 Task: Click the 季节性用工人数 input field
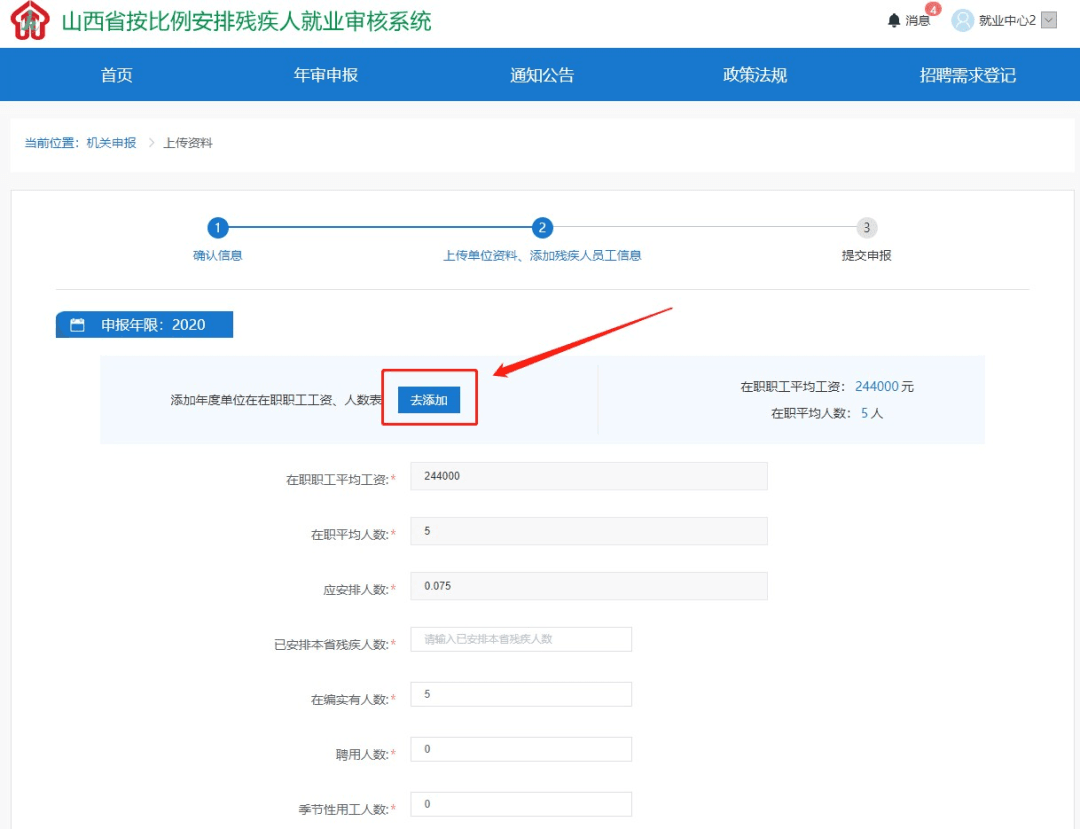(521, 804)
